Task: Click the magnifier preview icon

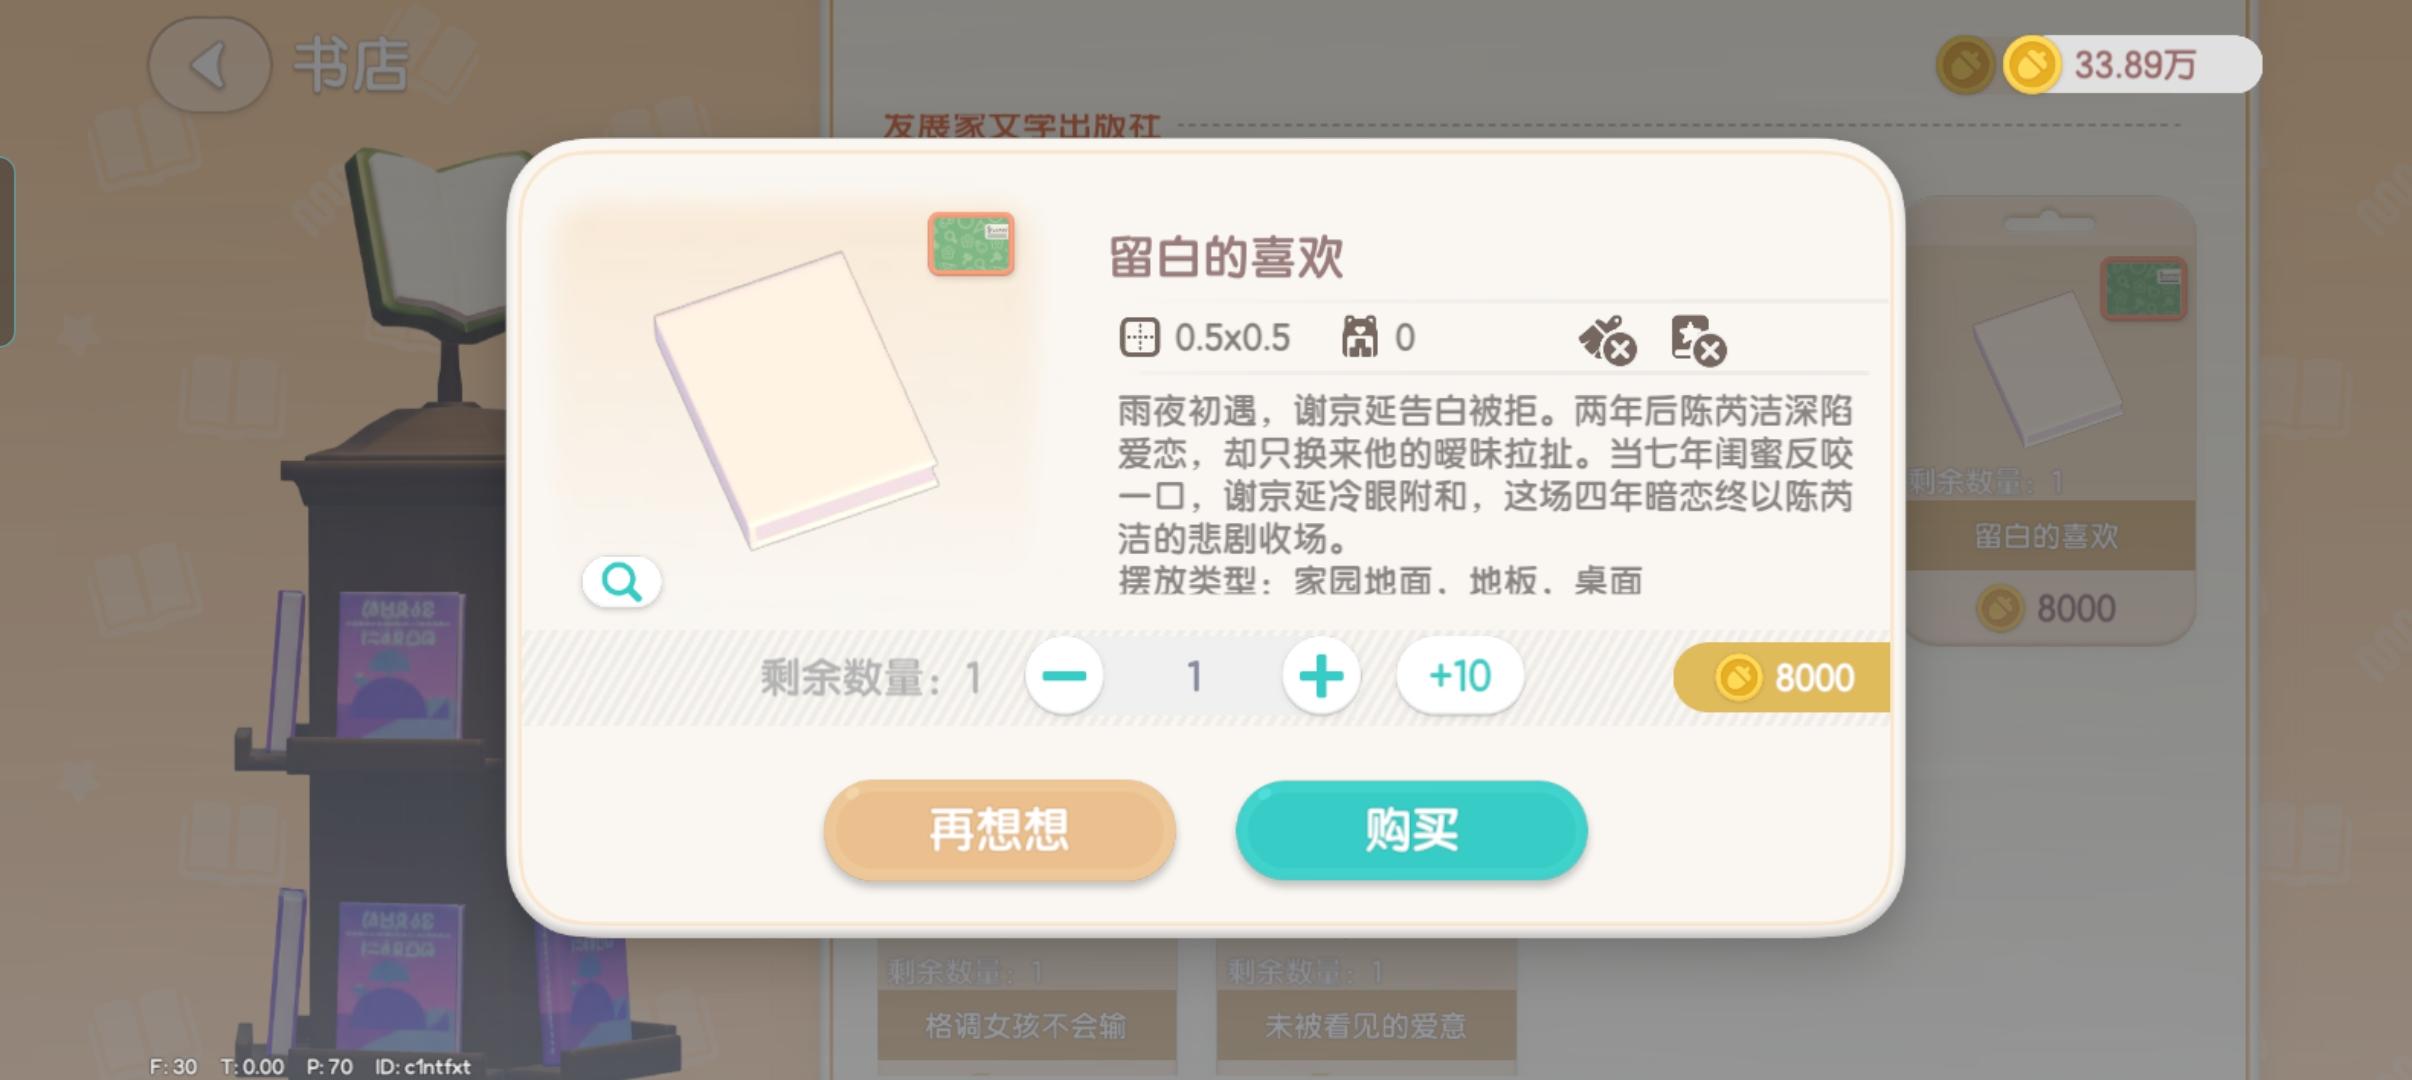Action: point(621,581)
